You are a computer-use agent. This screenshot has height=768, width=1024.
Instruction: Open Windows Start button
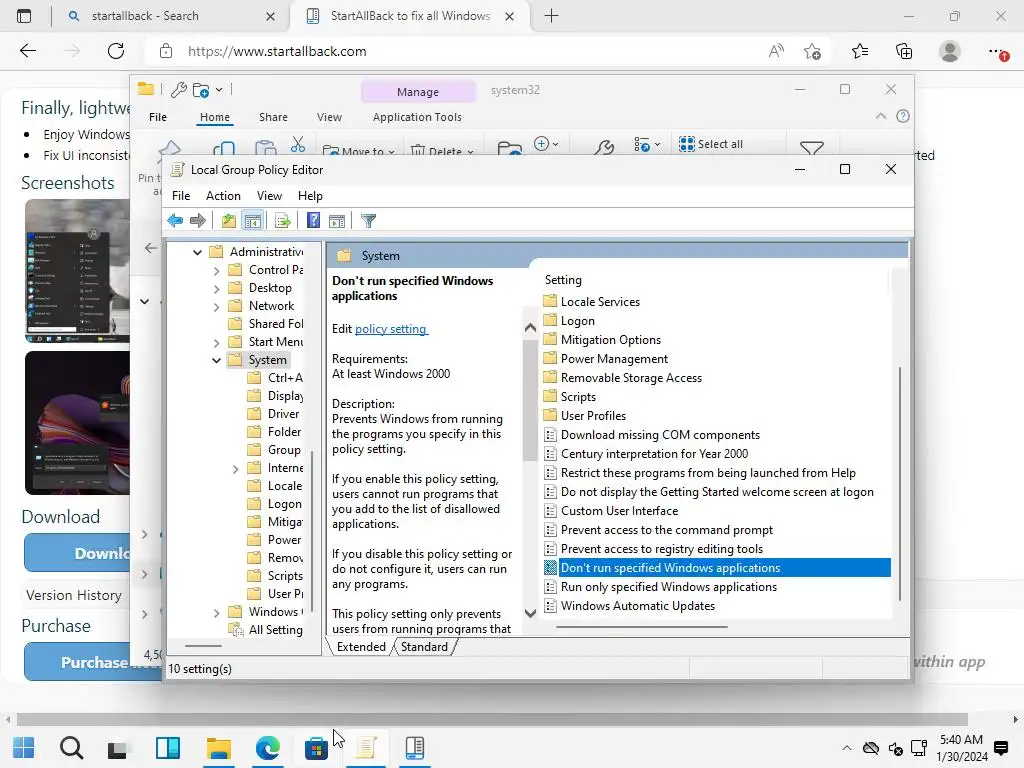pos(24,747)
